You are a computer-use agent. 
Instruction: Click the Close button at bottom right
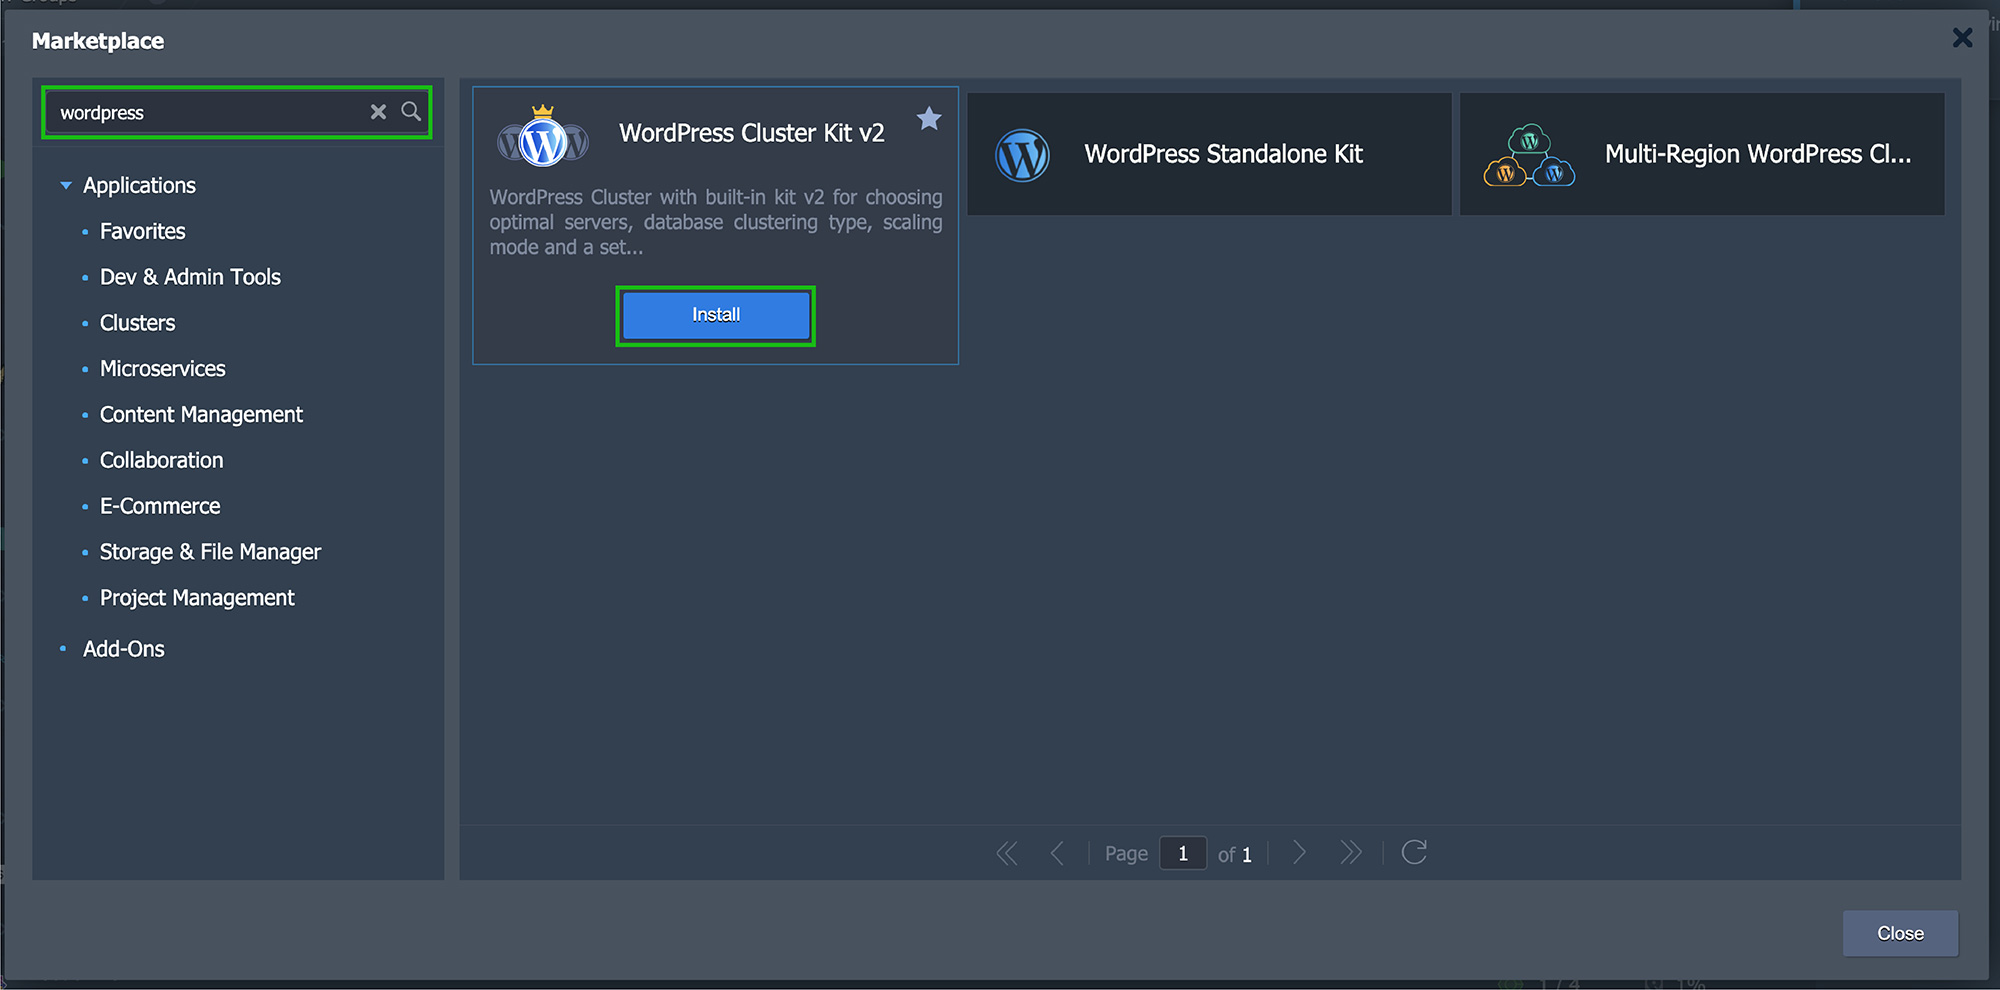[x=1900, y=933]
